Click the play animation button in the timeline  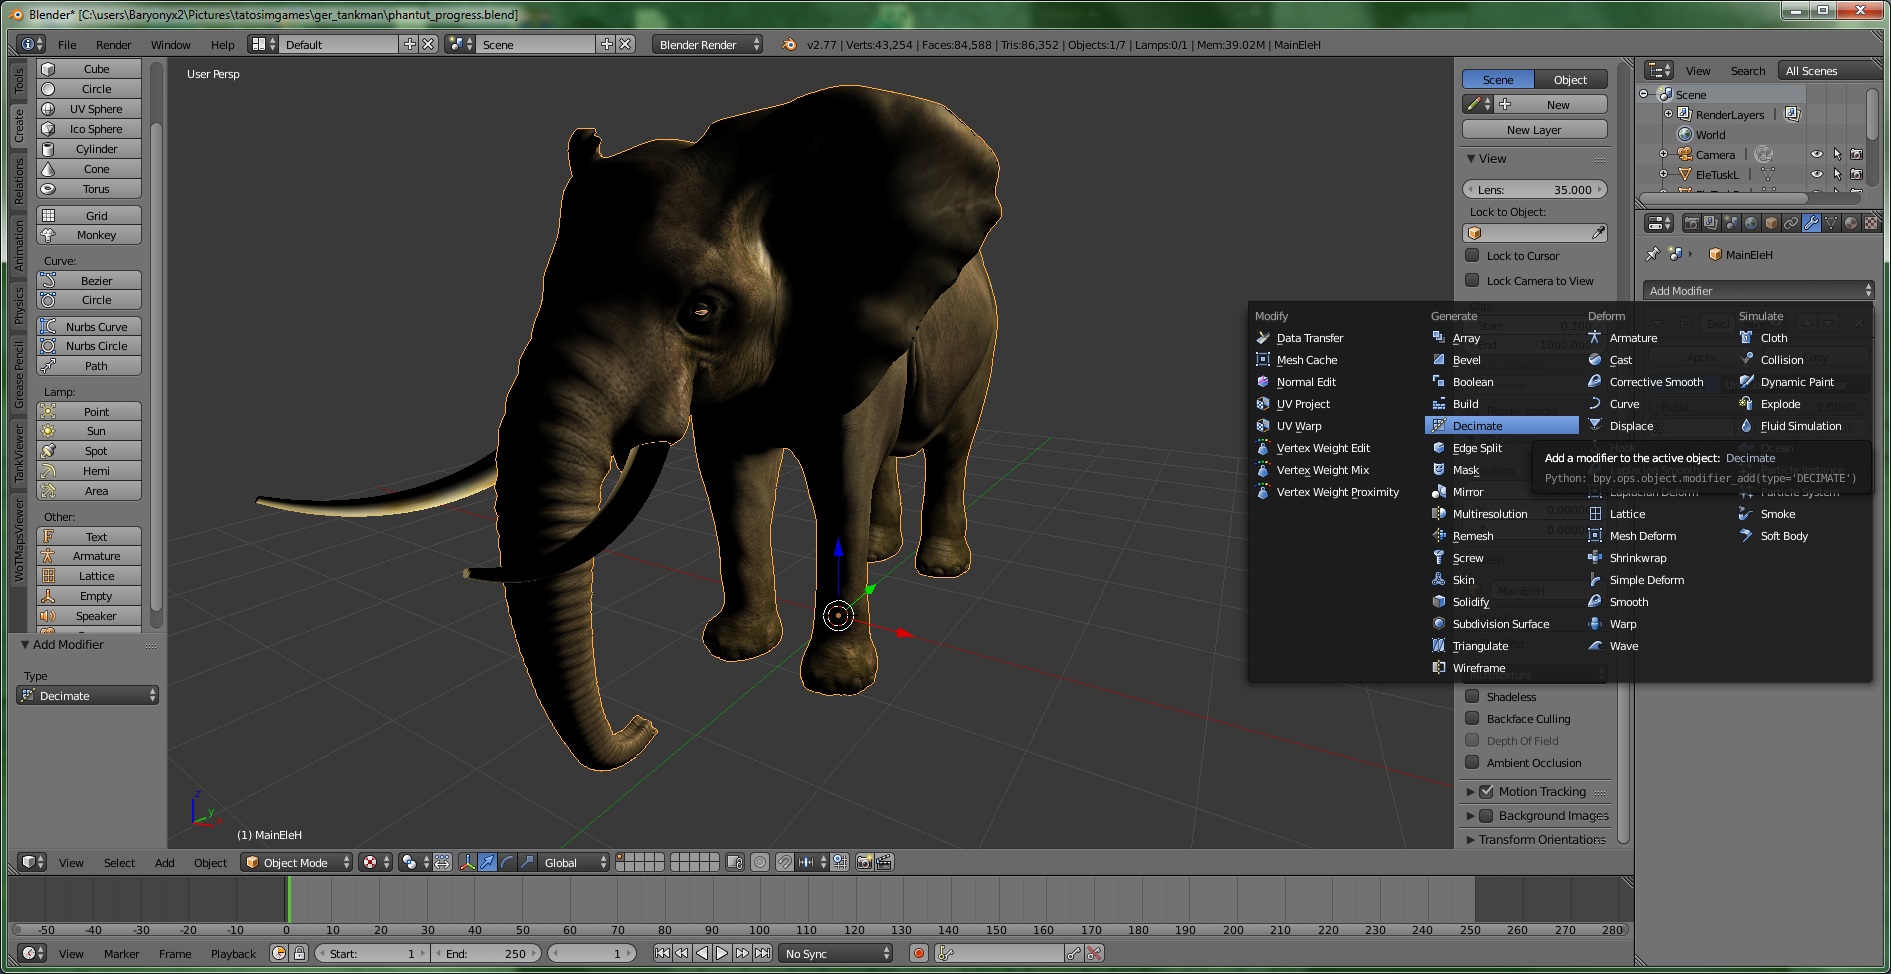point(722,953)
